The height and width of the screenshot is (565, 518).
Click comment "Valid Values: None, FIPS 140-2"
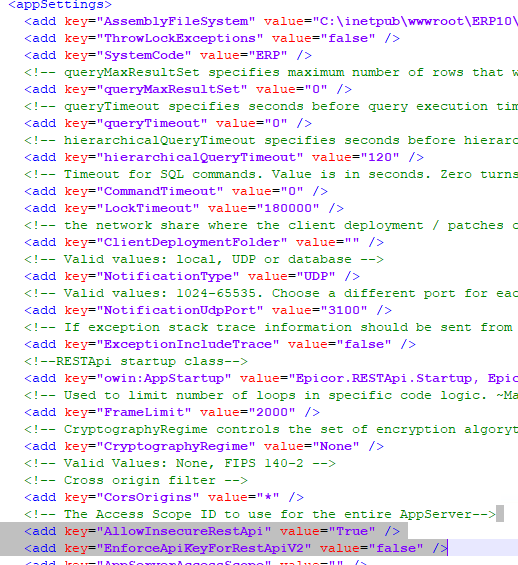[180, 463]
